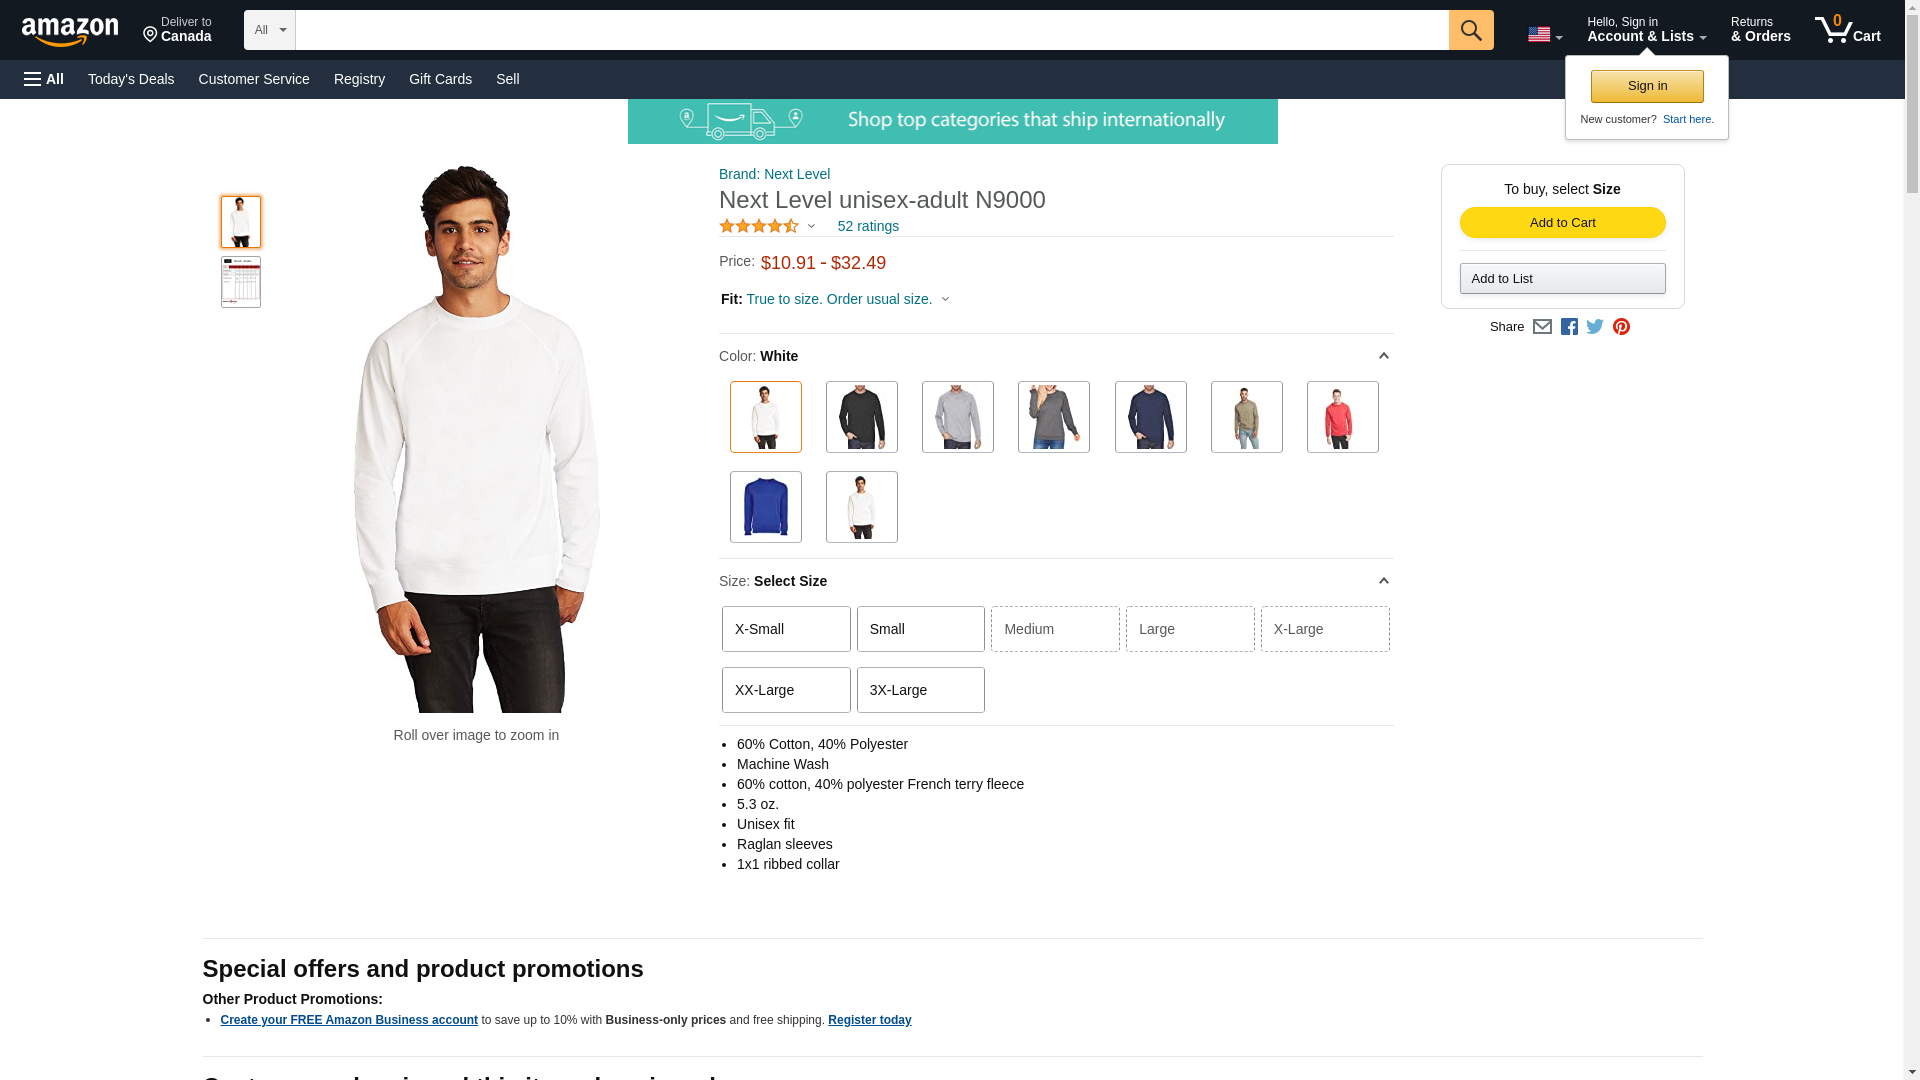
Task: Share product on Pinterest
Action: (x=1621, y=327)
